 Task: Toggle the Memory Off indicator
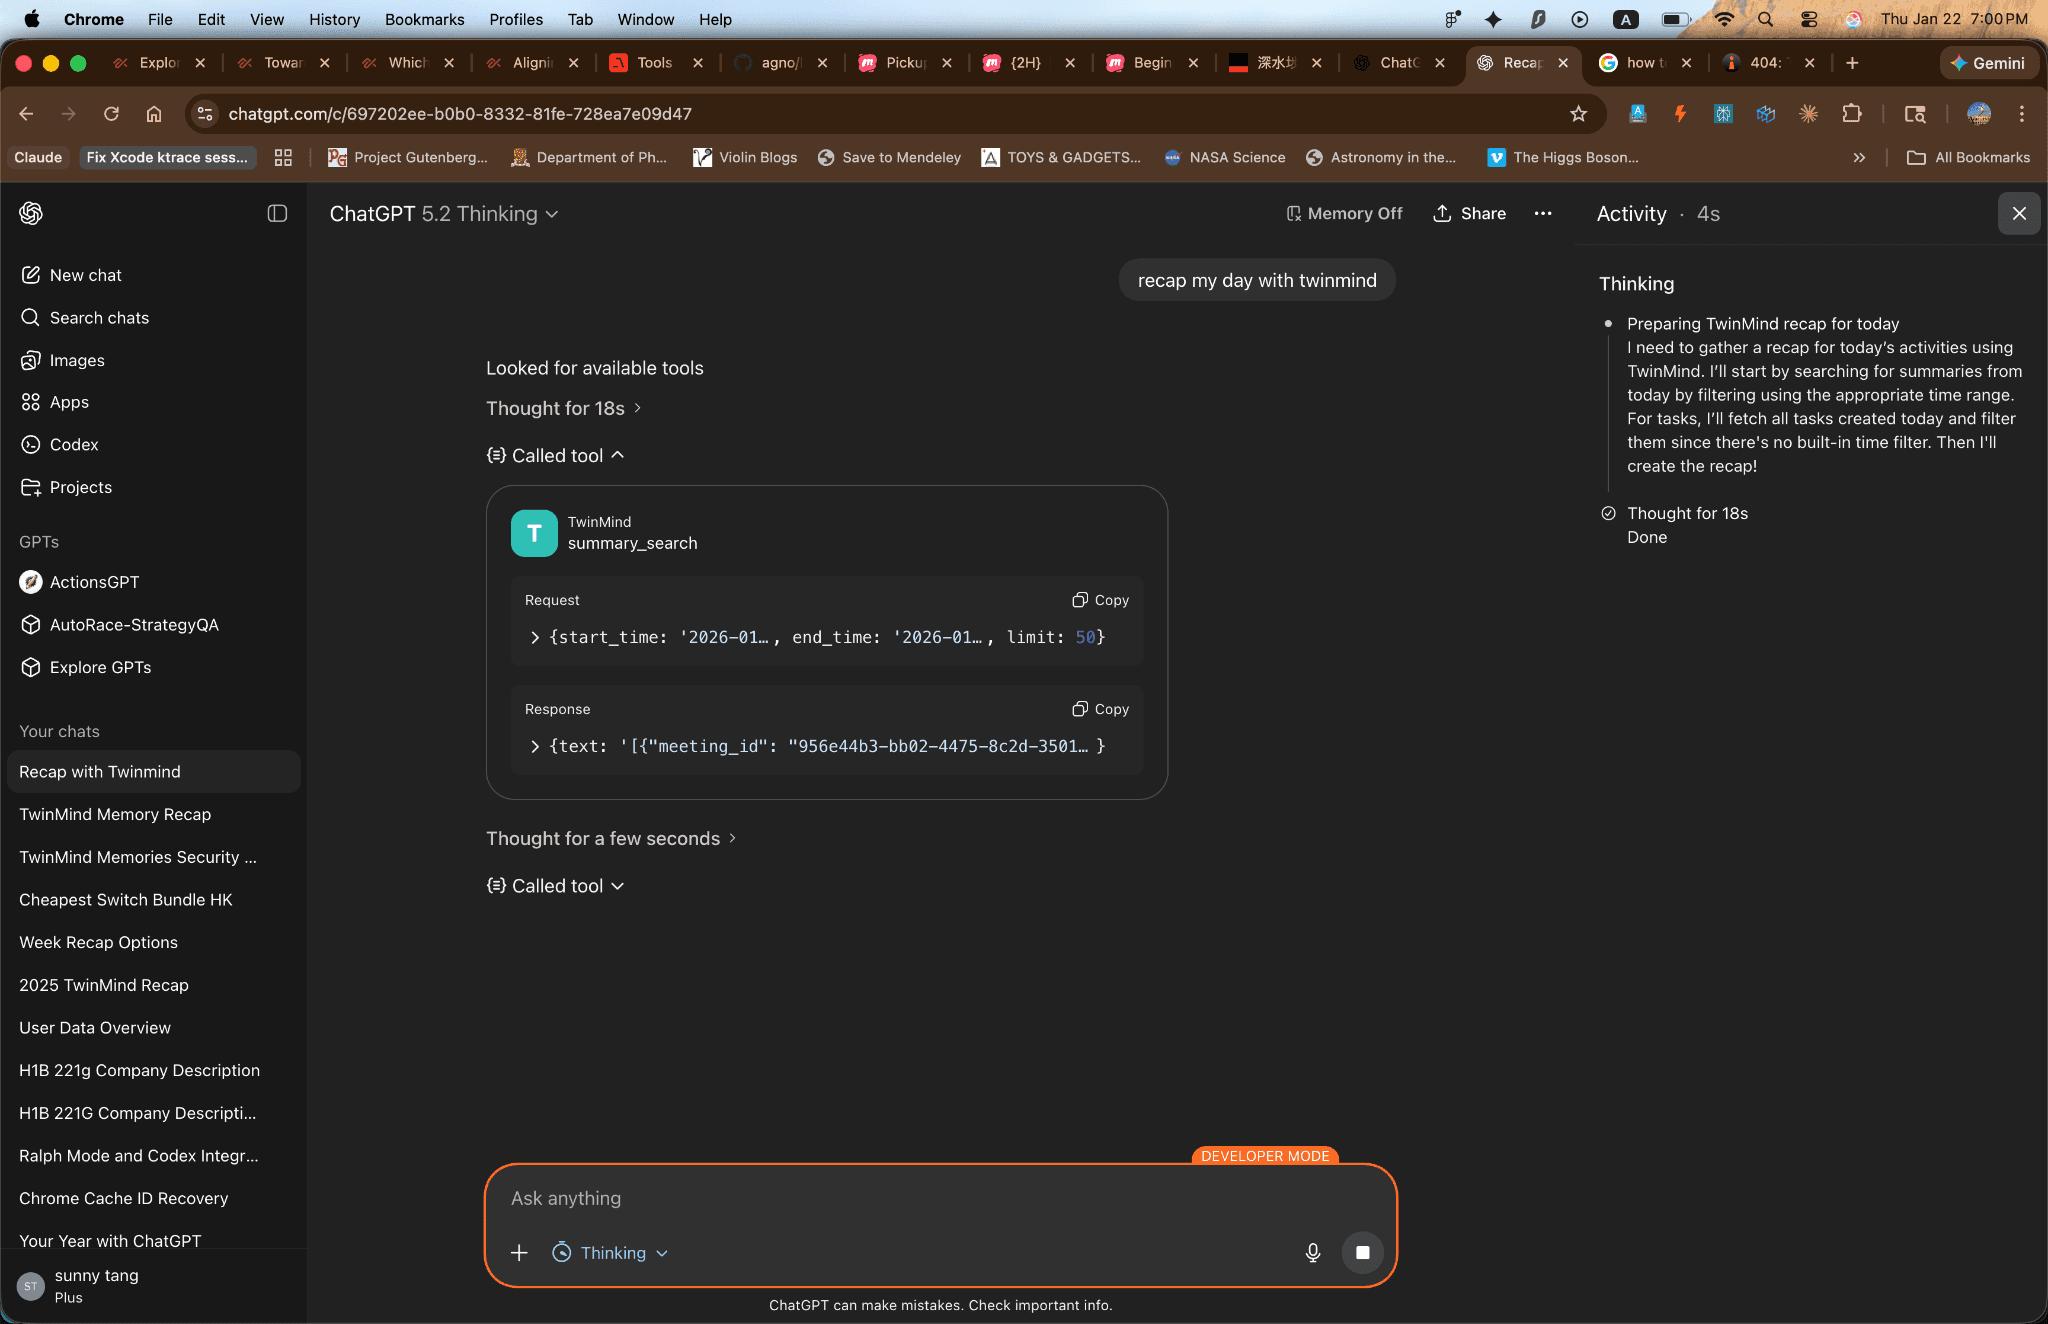point(1344,213)
